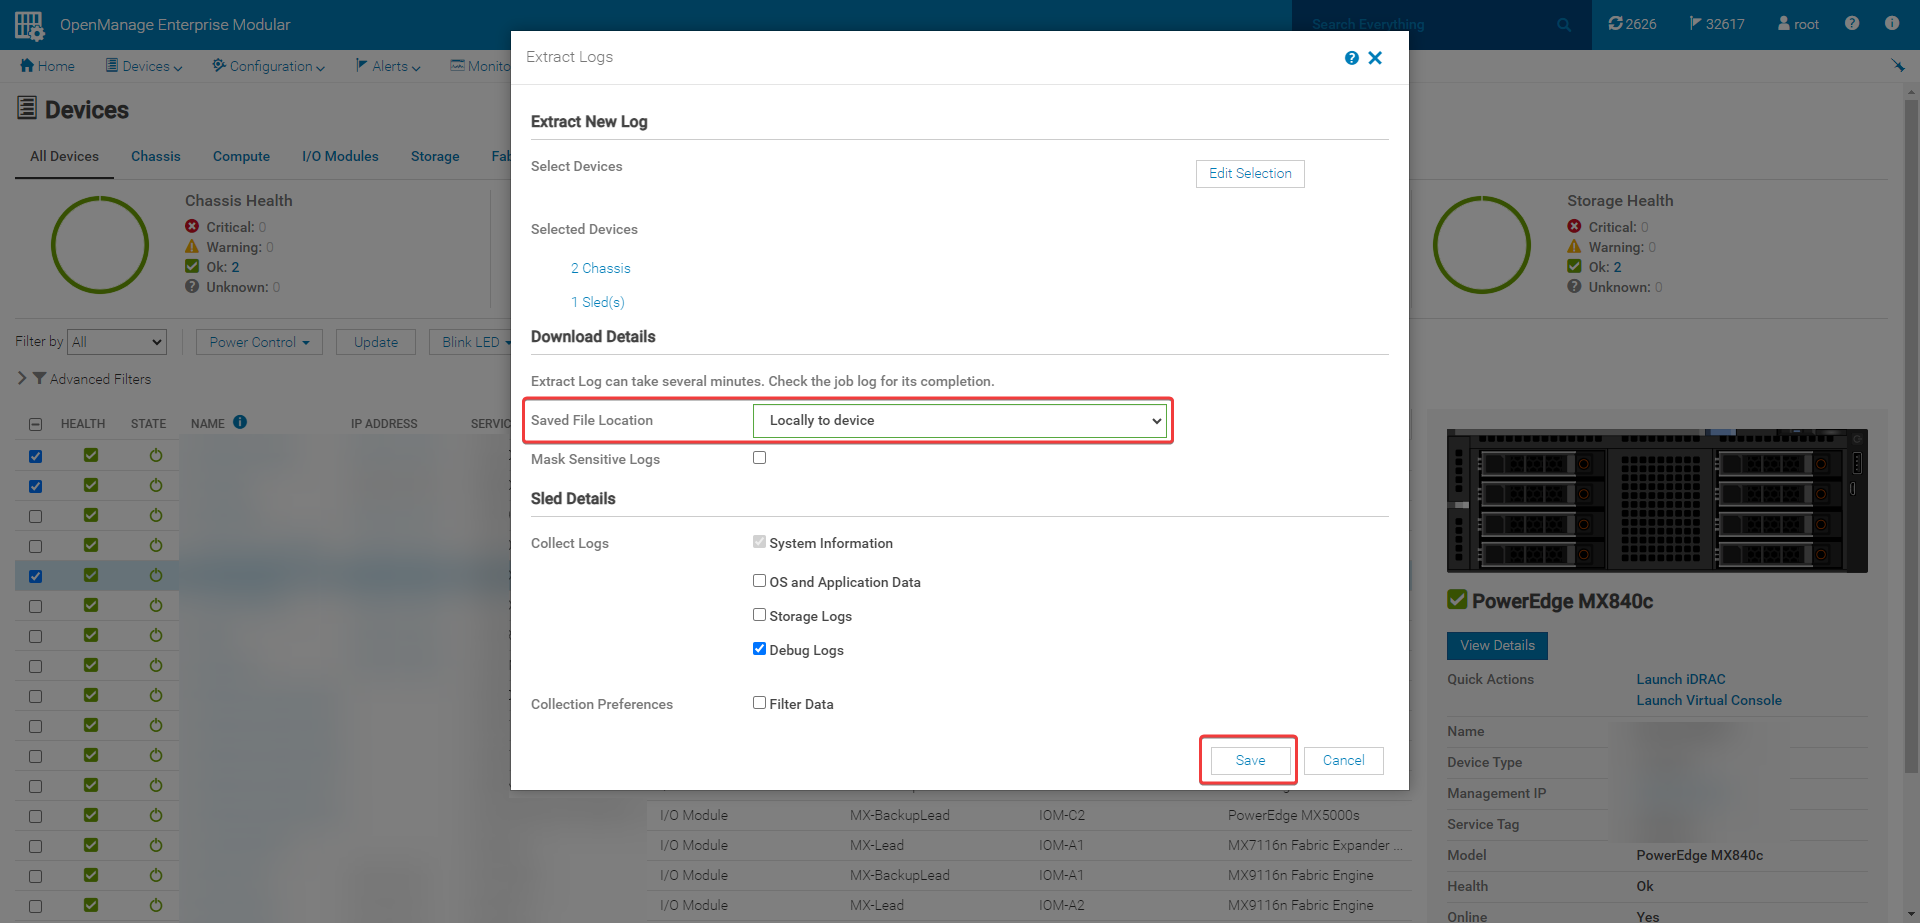This screenshot has width=1920, height=923.
Task: Click the Launch iDRAC link
Action: (x=1680, y=679)
